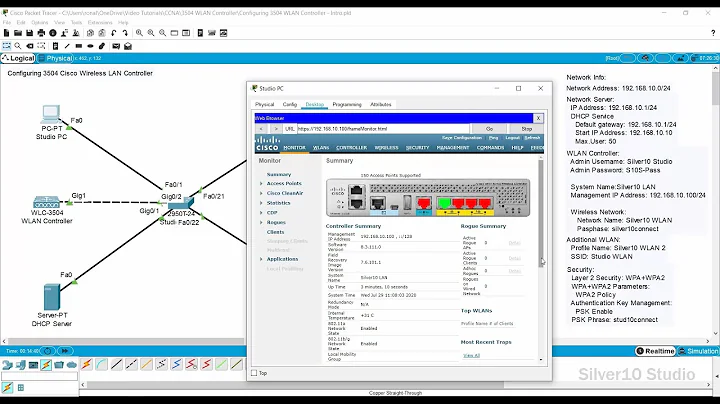Switch to Realtime mode
This screenshot has height=404, width=720.
tap(655, 351)
